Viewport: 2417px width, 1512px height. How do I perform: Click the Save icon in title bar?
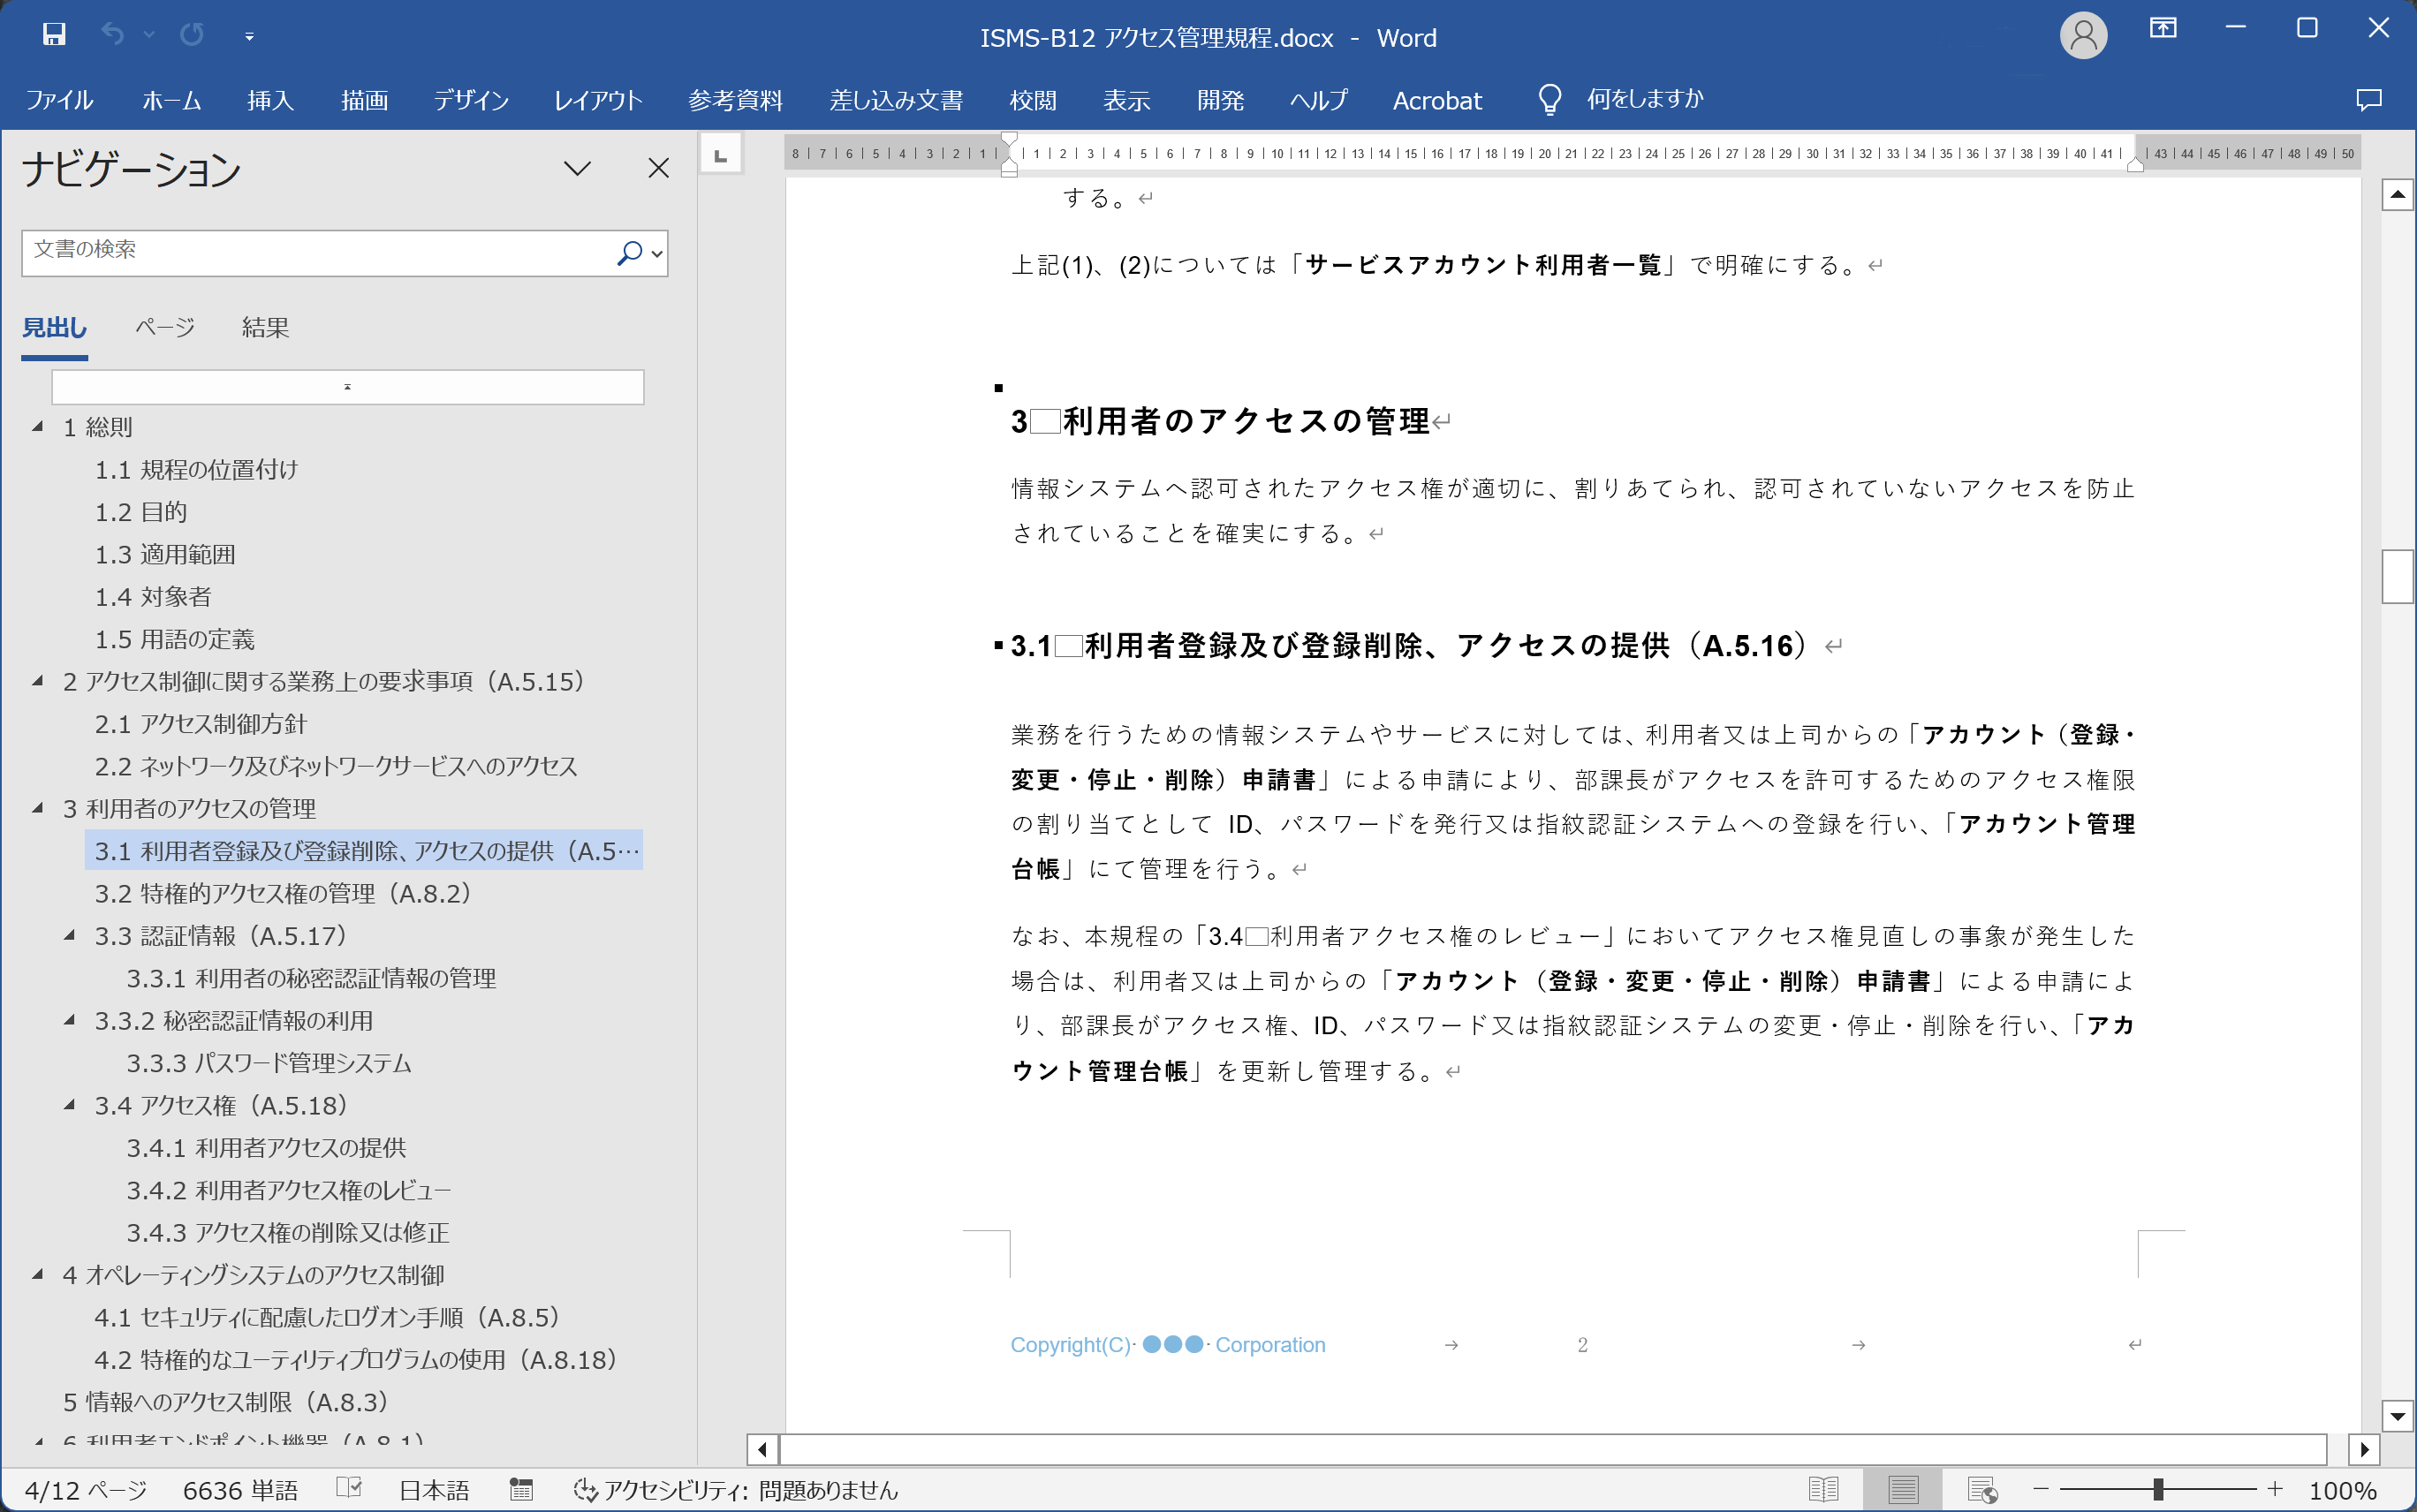tap(54, 35)
